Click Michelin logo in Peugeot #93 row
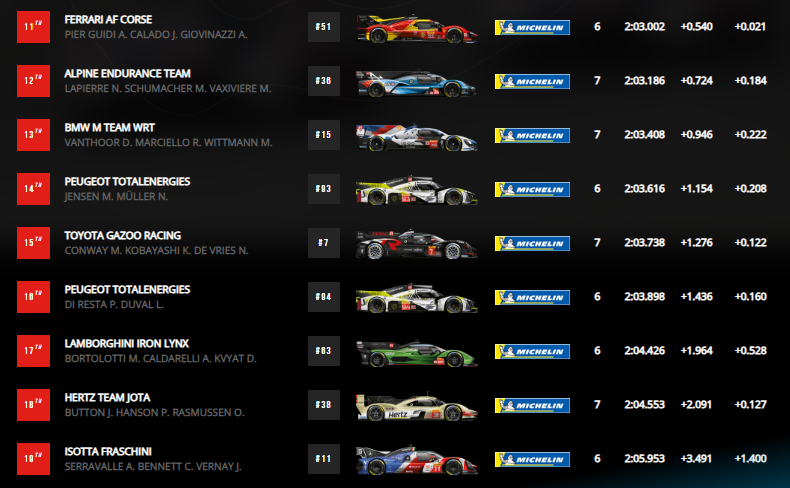The height and width of the screenshot is (488, 790). pos(532,189)
